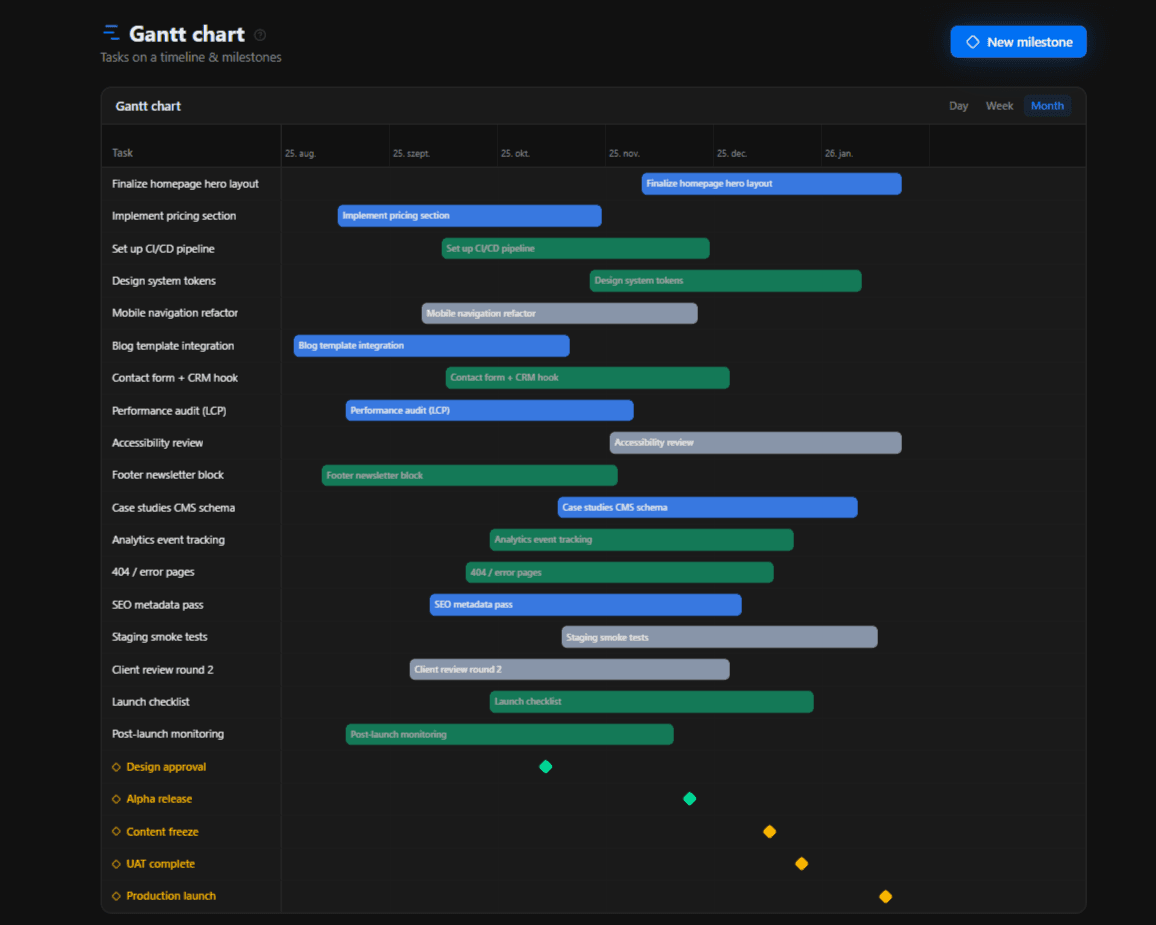Open the Implement pricing section timeline bar
The width and height of the screenshot is (1156, 925).
470,216
